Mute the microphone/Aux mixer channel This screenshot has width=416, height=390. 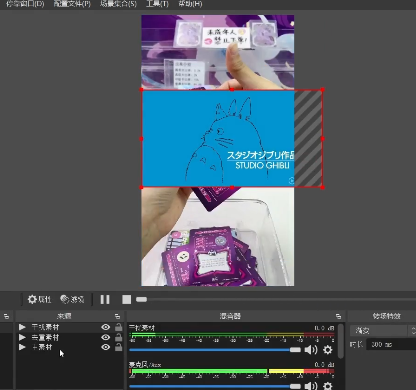[311, 386]
